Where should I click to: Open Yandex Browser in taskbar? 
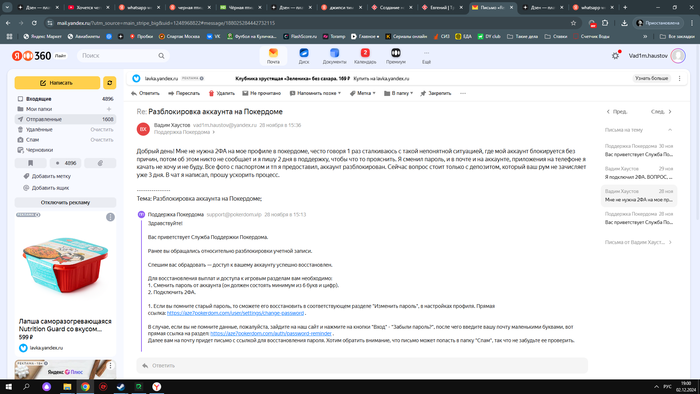156,387
